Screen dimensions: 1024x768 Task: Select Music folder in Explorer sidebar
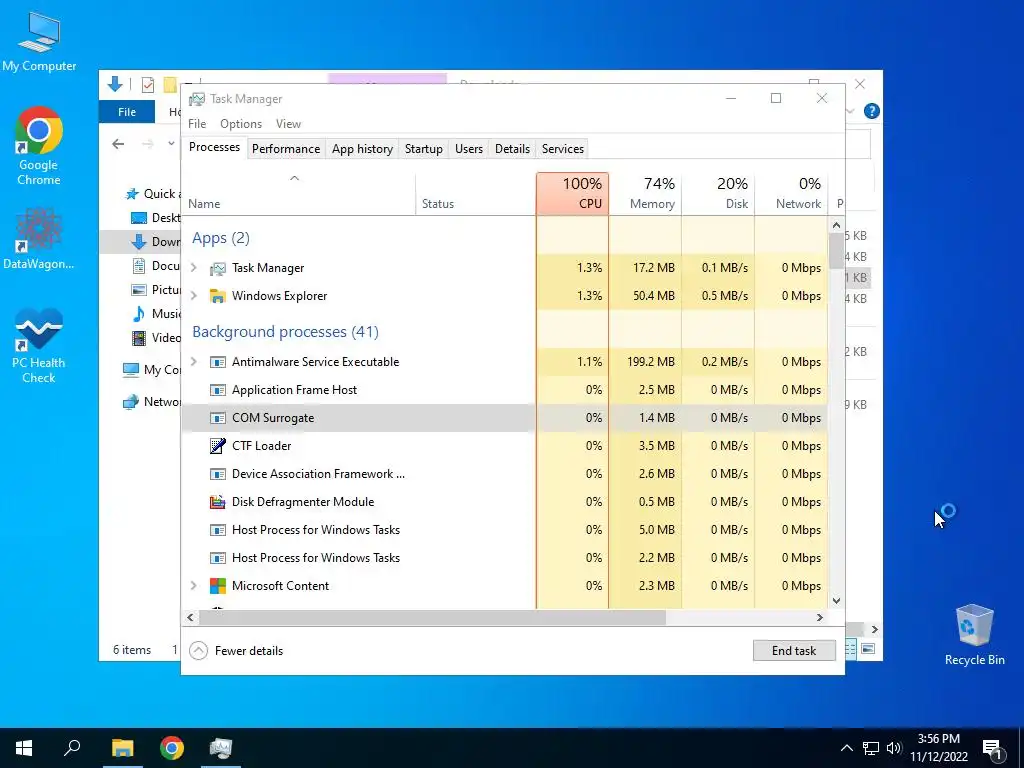point(156,313)
